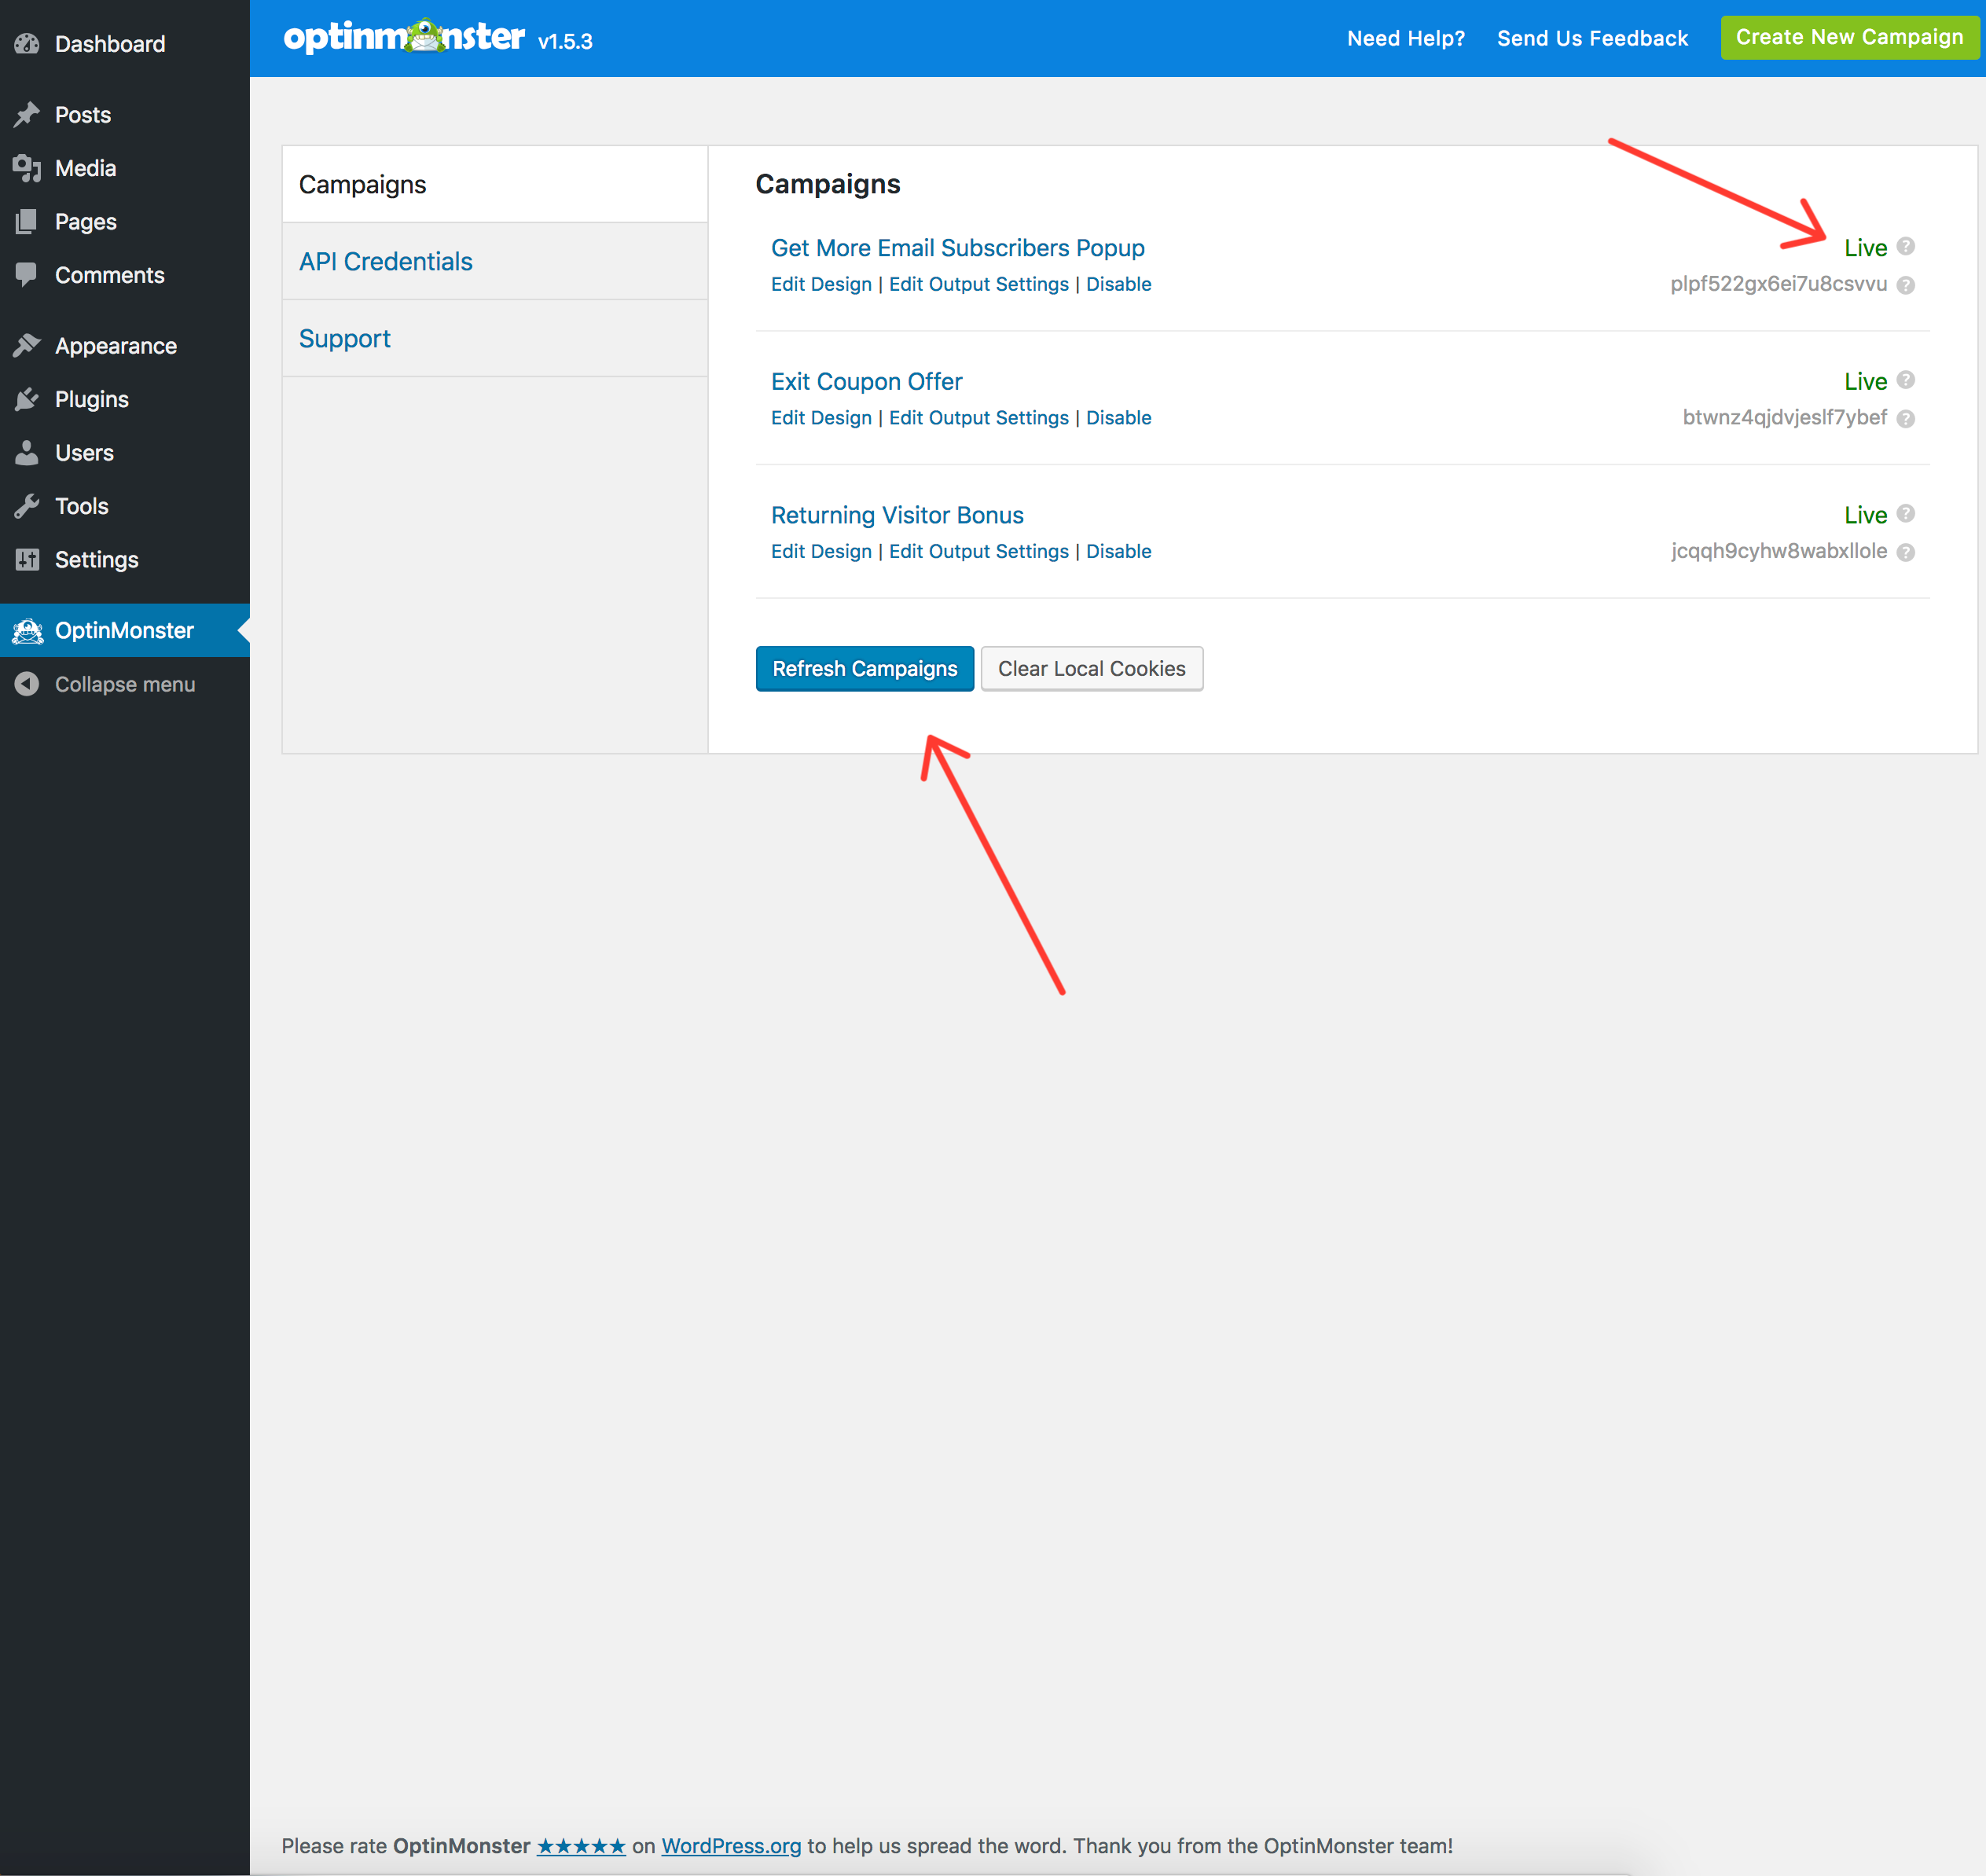The width and height of the screenshot is (1986, 1876).
Task: Click help icon beside Returning Visitor Bonus Live status
Action: tap(1905, 513)
